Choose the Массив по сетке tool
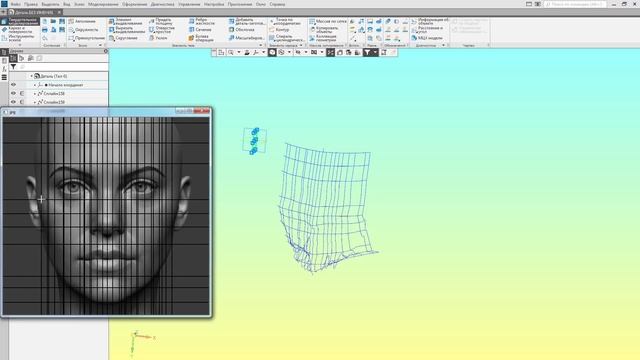The height and width of the screenshot is (360, 640). (328, 21)
